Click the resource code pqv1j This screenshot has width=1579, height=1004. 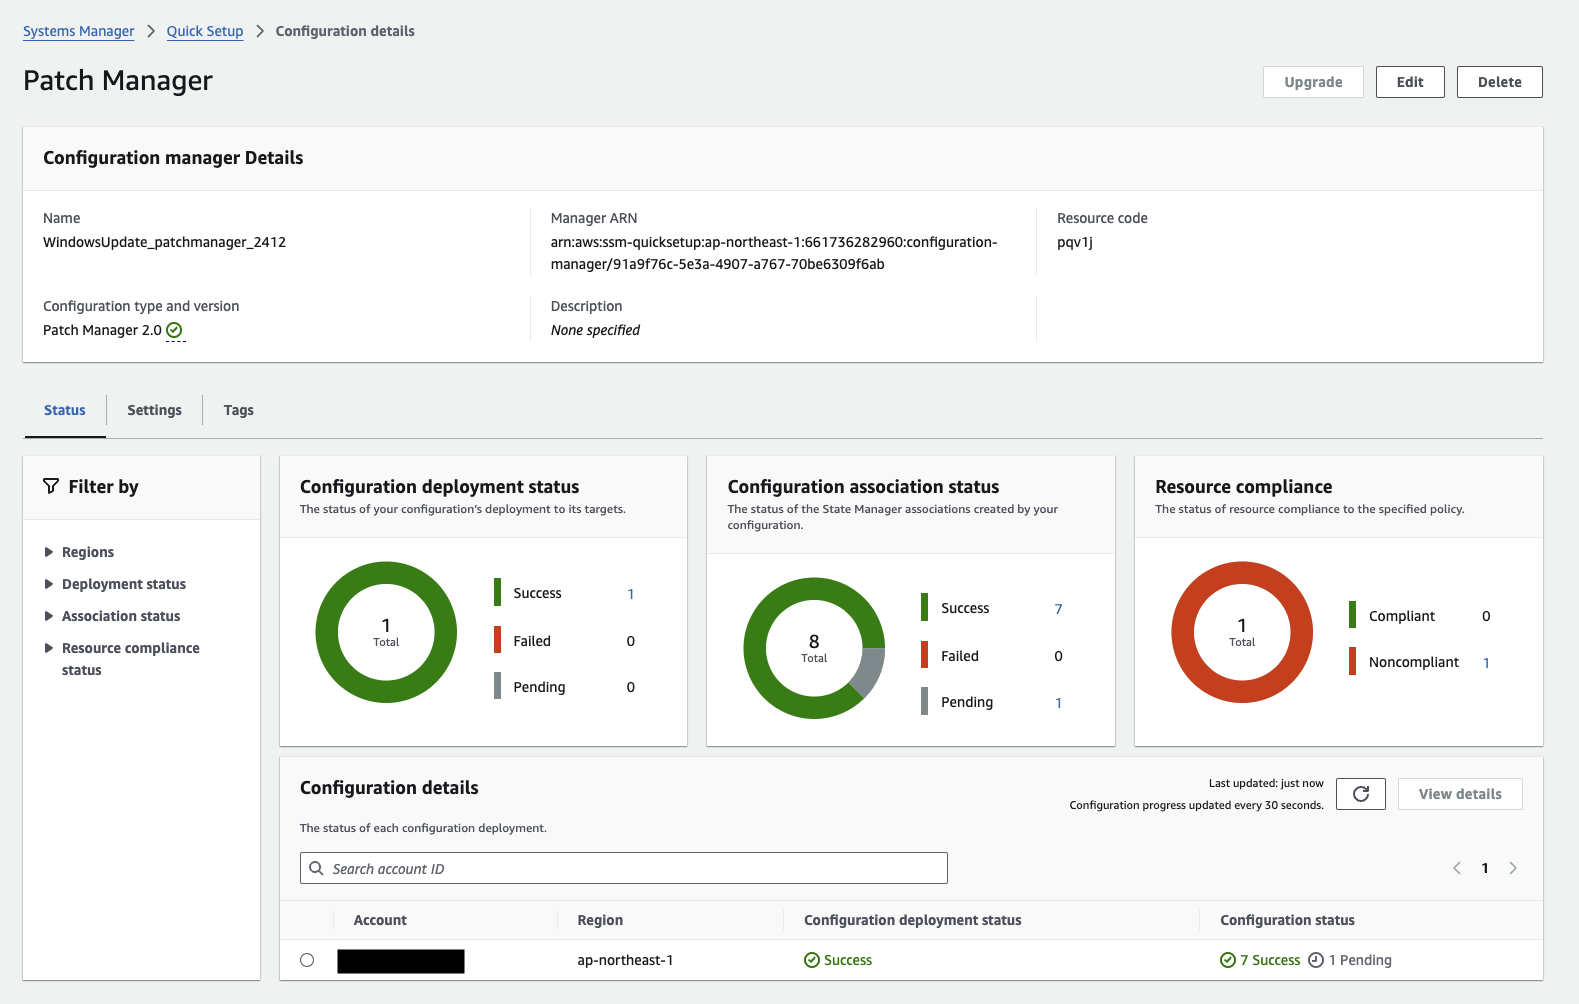click(x=1075, y=242)
